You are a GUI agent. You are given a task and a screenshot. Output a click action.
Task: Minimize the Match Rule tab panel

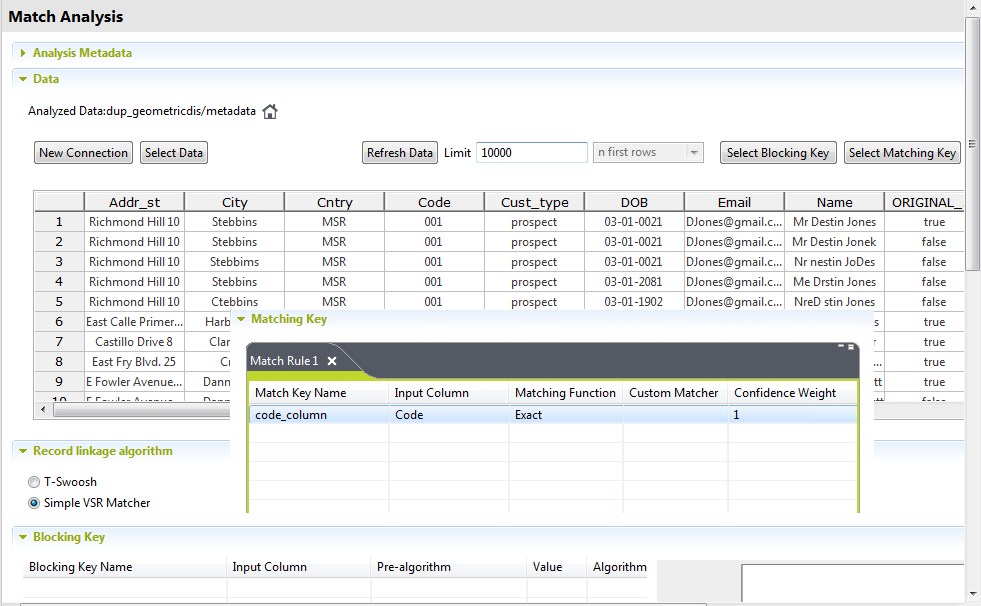click(x=841, y=346)
